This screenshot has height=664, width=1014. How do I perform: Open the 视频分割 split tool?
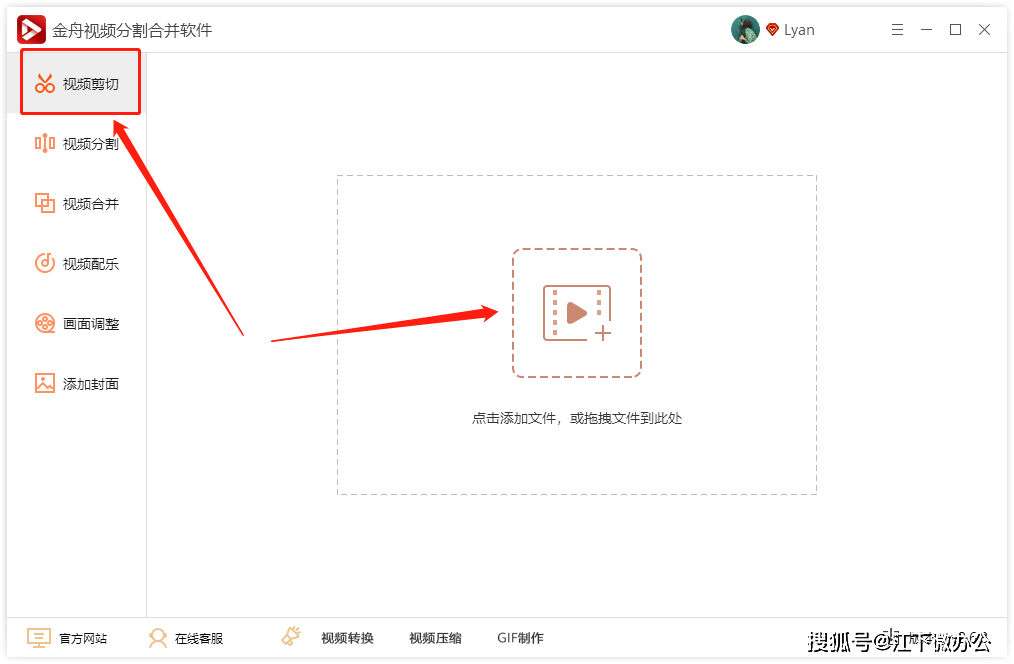click(x=77, y=144)
